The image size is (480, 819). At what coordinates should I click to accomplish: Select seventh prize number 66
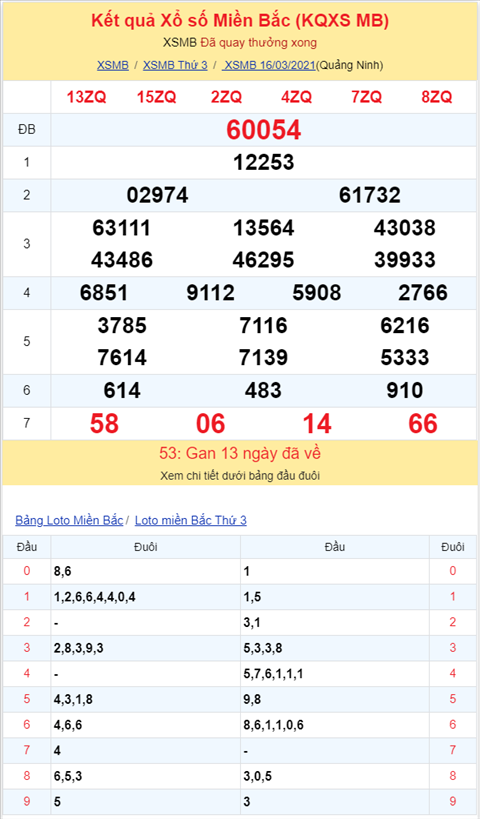[x=423, y=424]
